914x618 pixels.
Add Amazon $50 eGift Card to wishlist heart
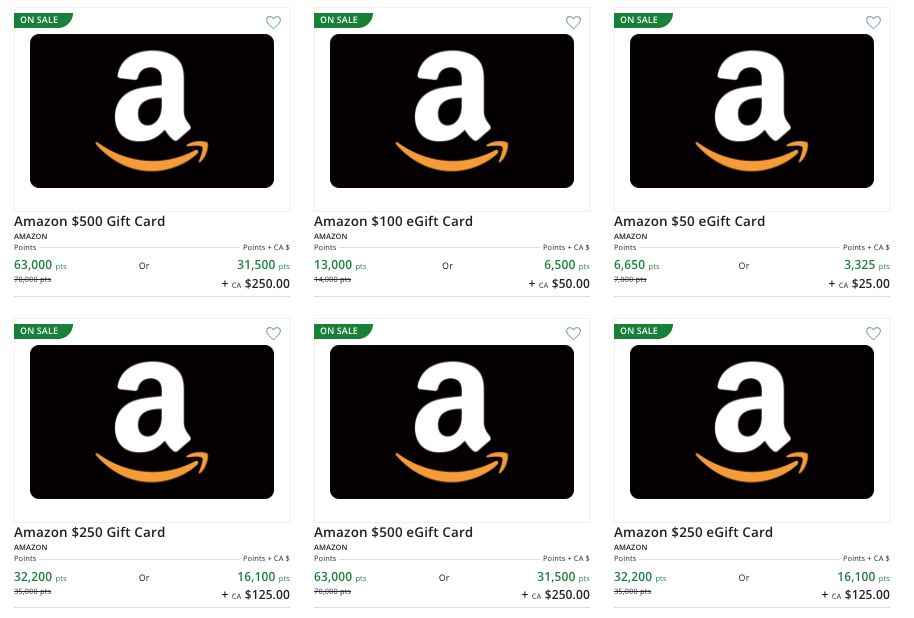point(873,23)
